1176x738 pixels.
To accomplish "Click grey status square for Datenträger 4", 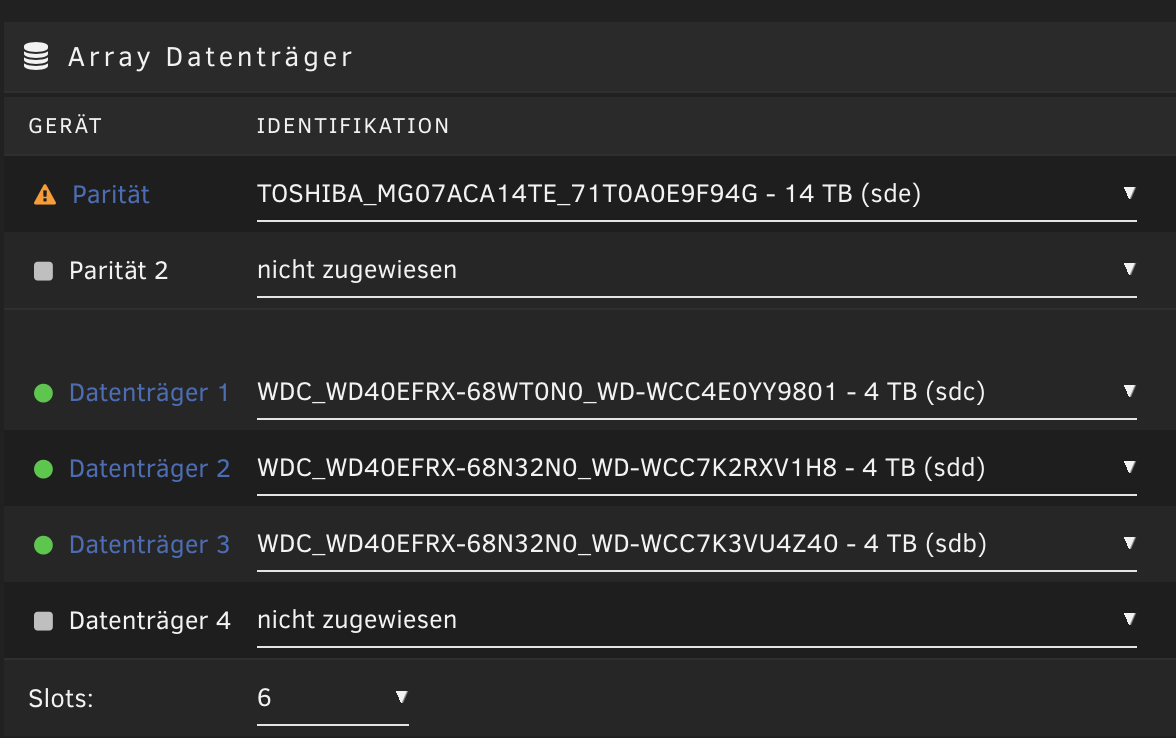I will pos(44,621).
